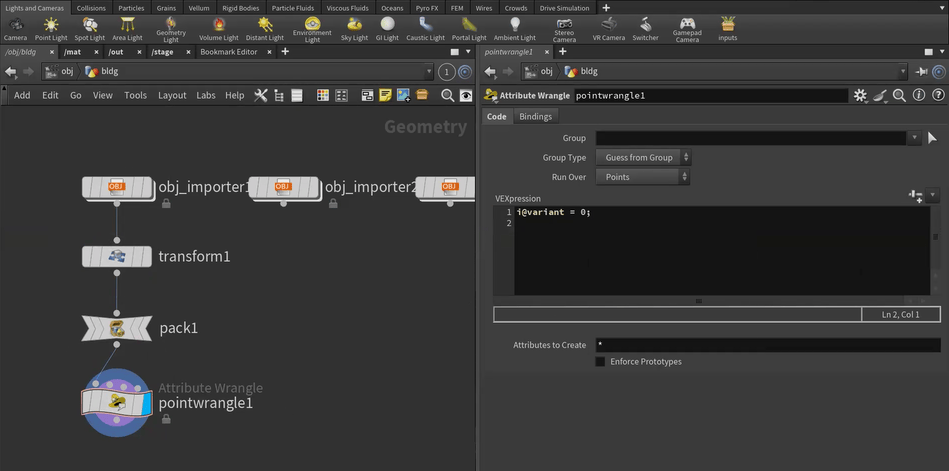949x471 pixels.
Task: Open the parameter gear settings menu
Action: [x=860, y=95]
